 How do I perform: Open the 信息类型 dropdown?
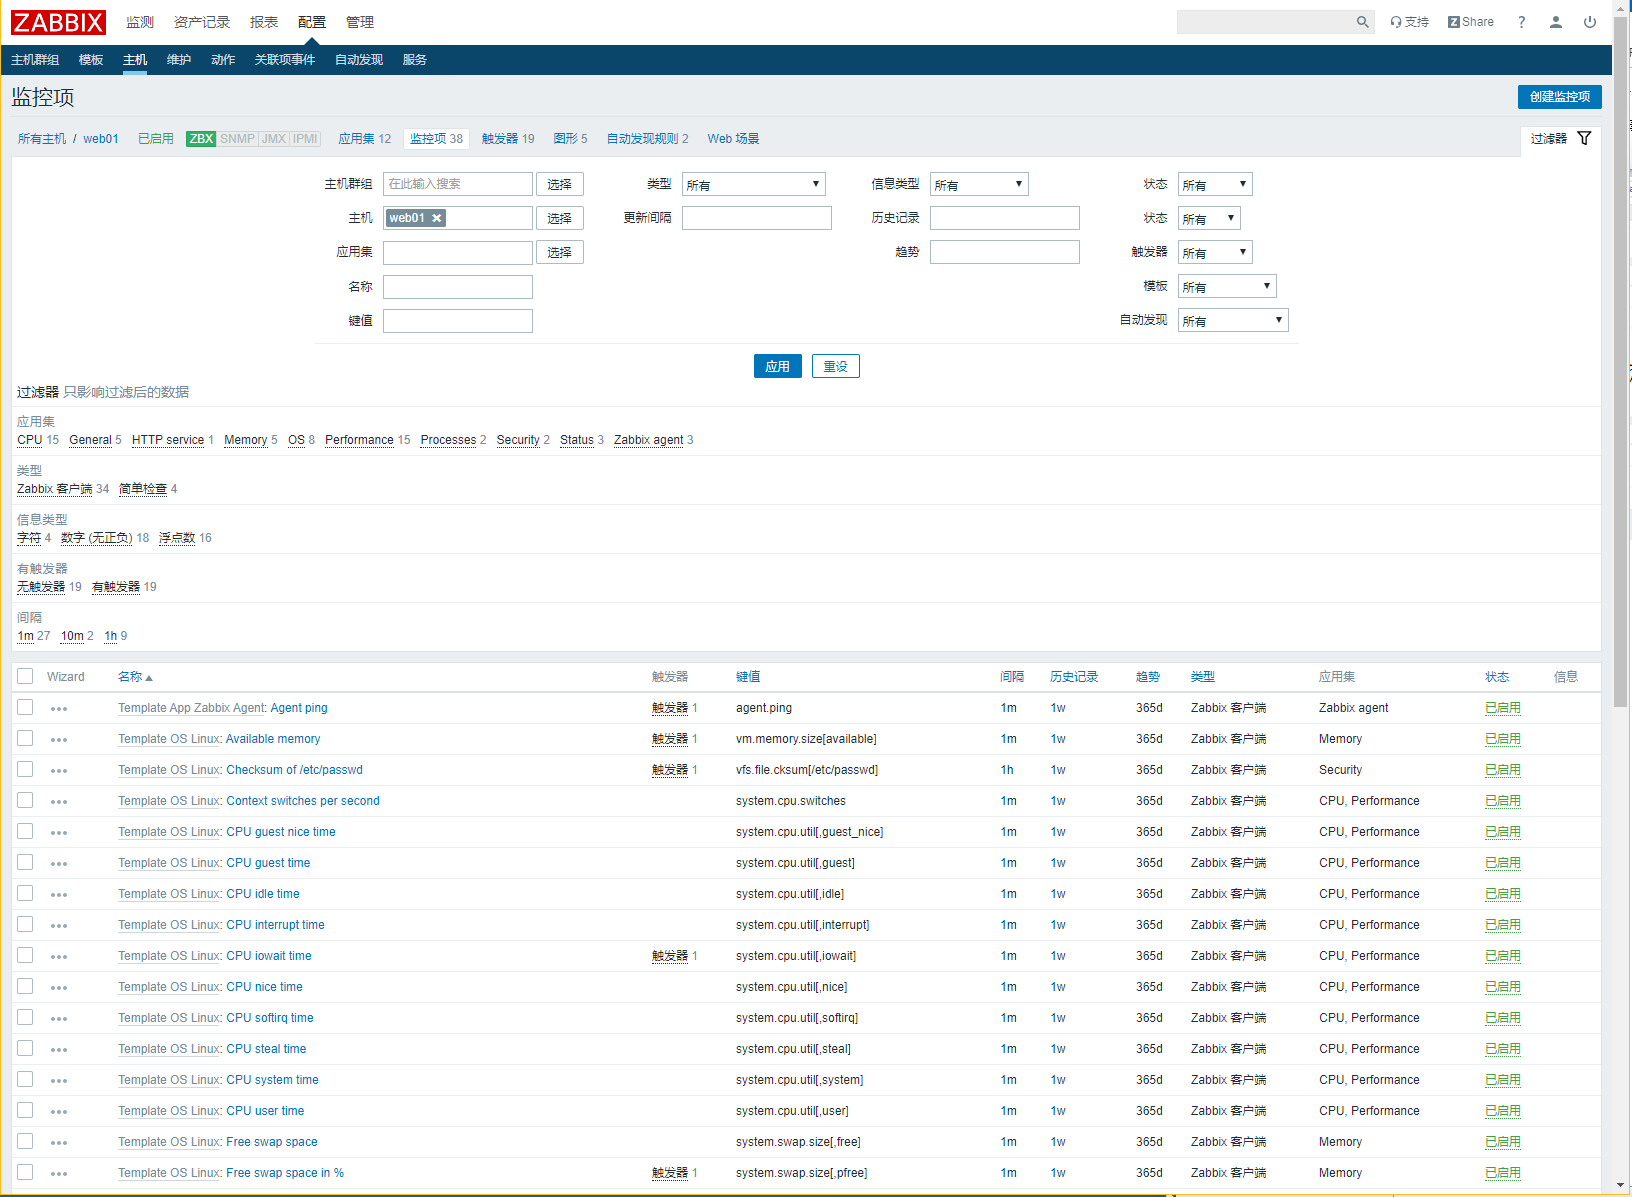point(979,184)
